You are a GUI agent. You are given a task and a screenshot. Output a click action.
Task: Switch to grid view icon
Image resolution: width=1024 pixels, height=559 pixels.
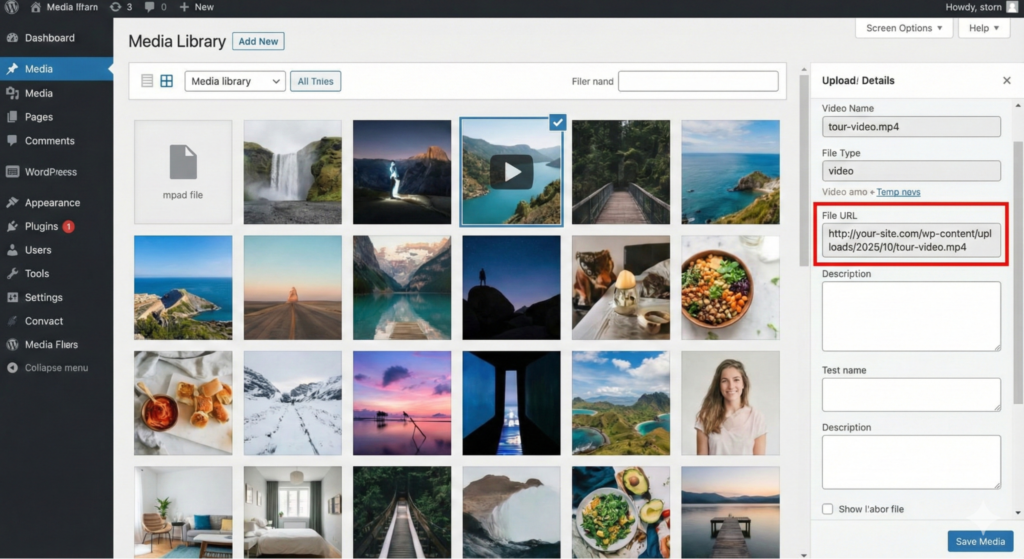click(167, 81)
